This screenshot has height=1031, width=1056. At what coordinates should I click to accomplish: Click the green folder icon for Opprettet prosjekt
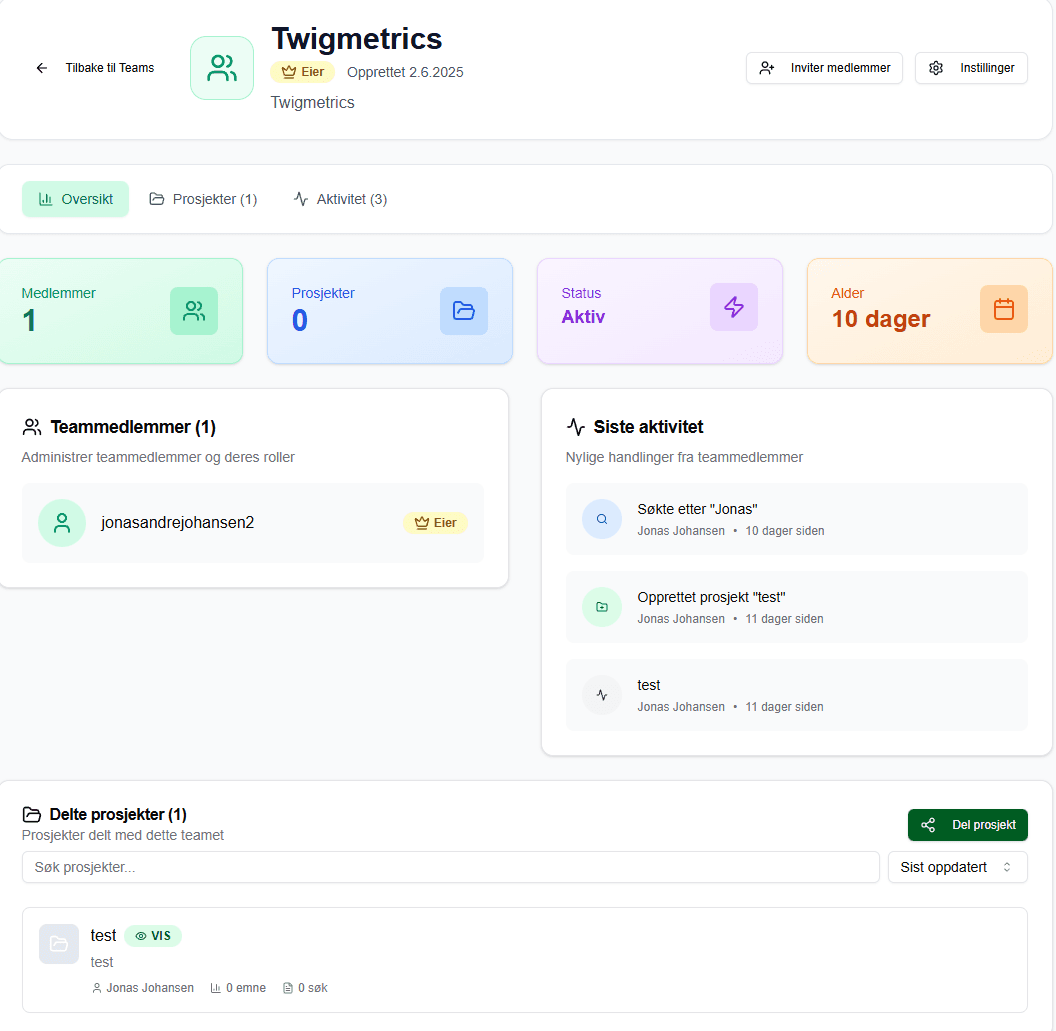click(602, 607)
